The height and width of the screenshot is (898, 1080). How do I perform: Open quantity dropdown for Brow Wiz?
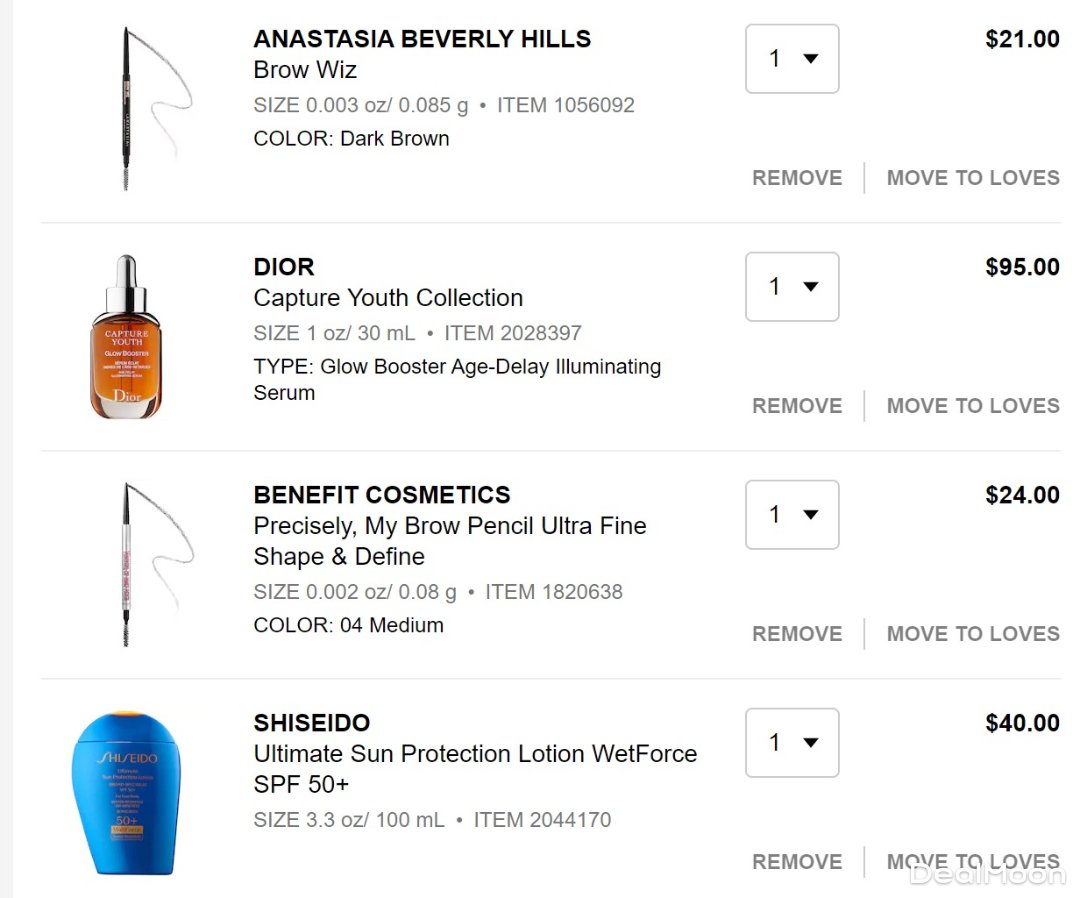pos(792,59)
